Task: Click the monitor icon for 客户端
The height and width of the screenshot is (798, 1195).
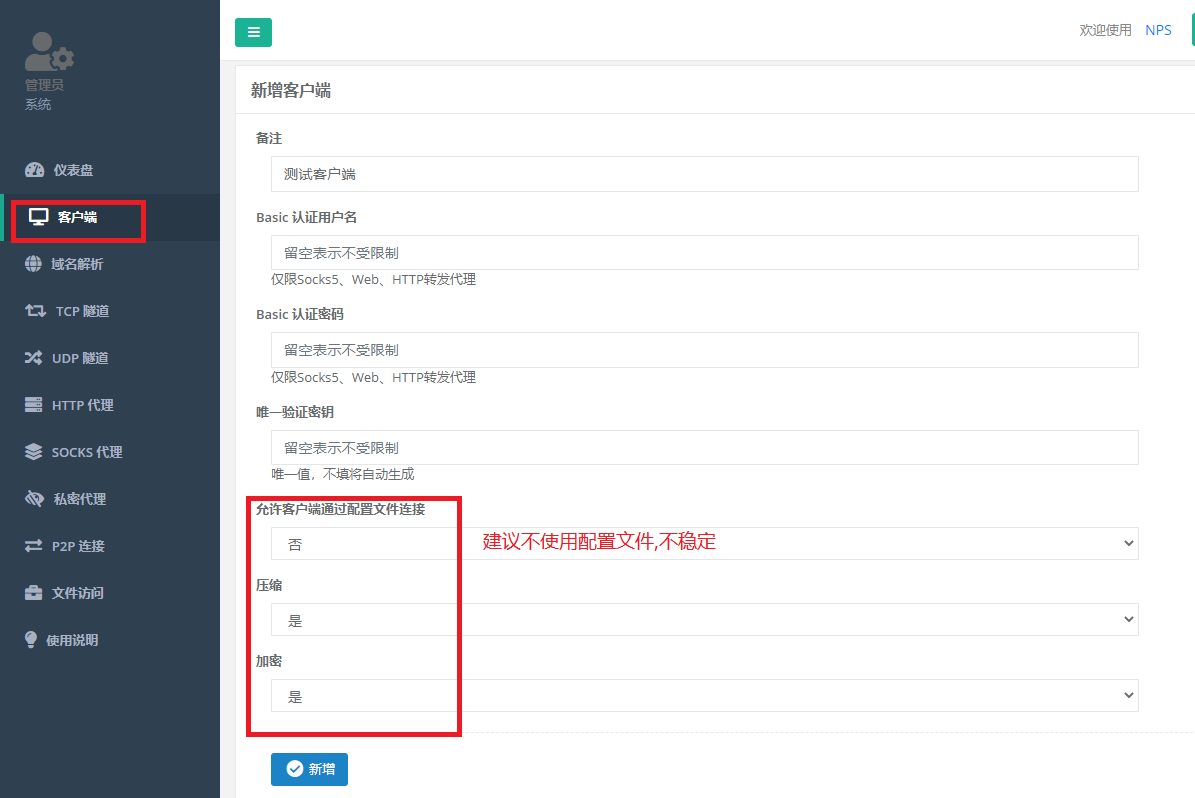Action: click(x=38, y=217)
